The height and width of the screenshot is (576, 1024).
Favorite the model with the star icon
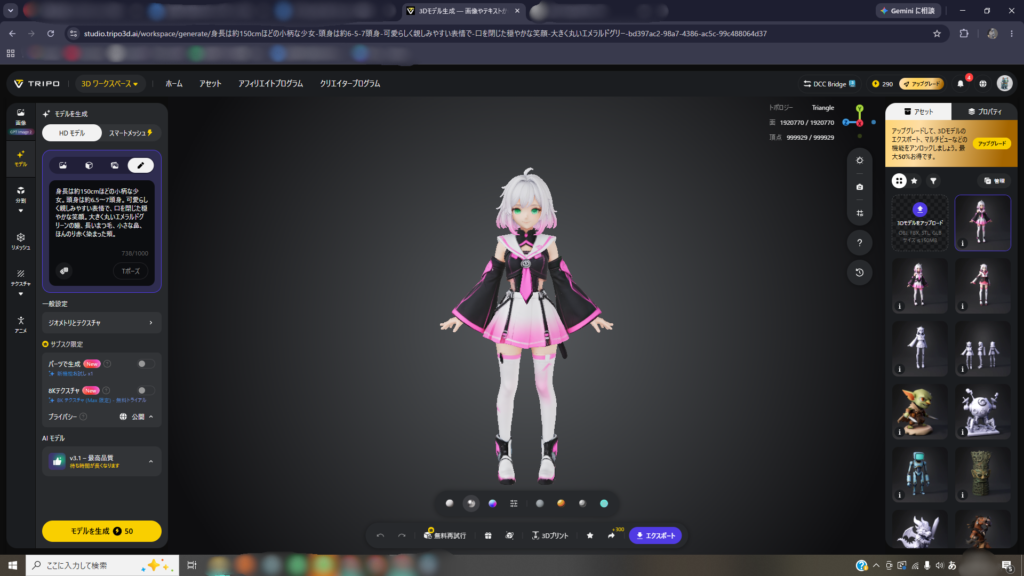click(x=590, y=536)
